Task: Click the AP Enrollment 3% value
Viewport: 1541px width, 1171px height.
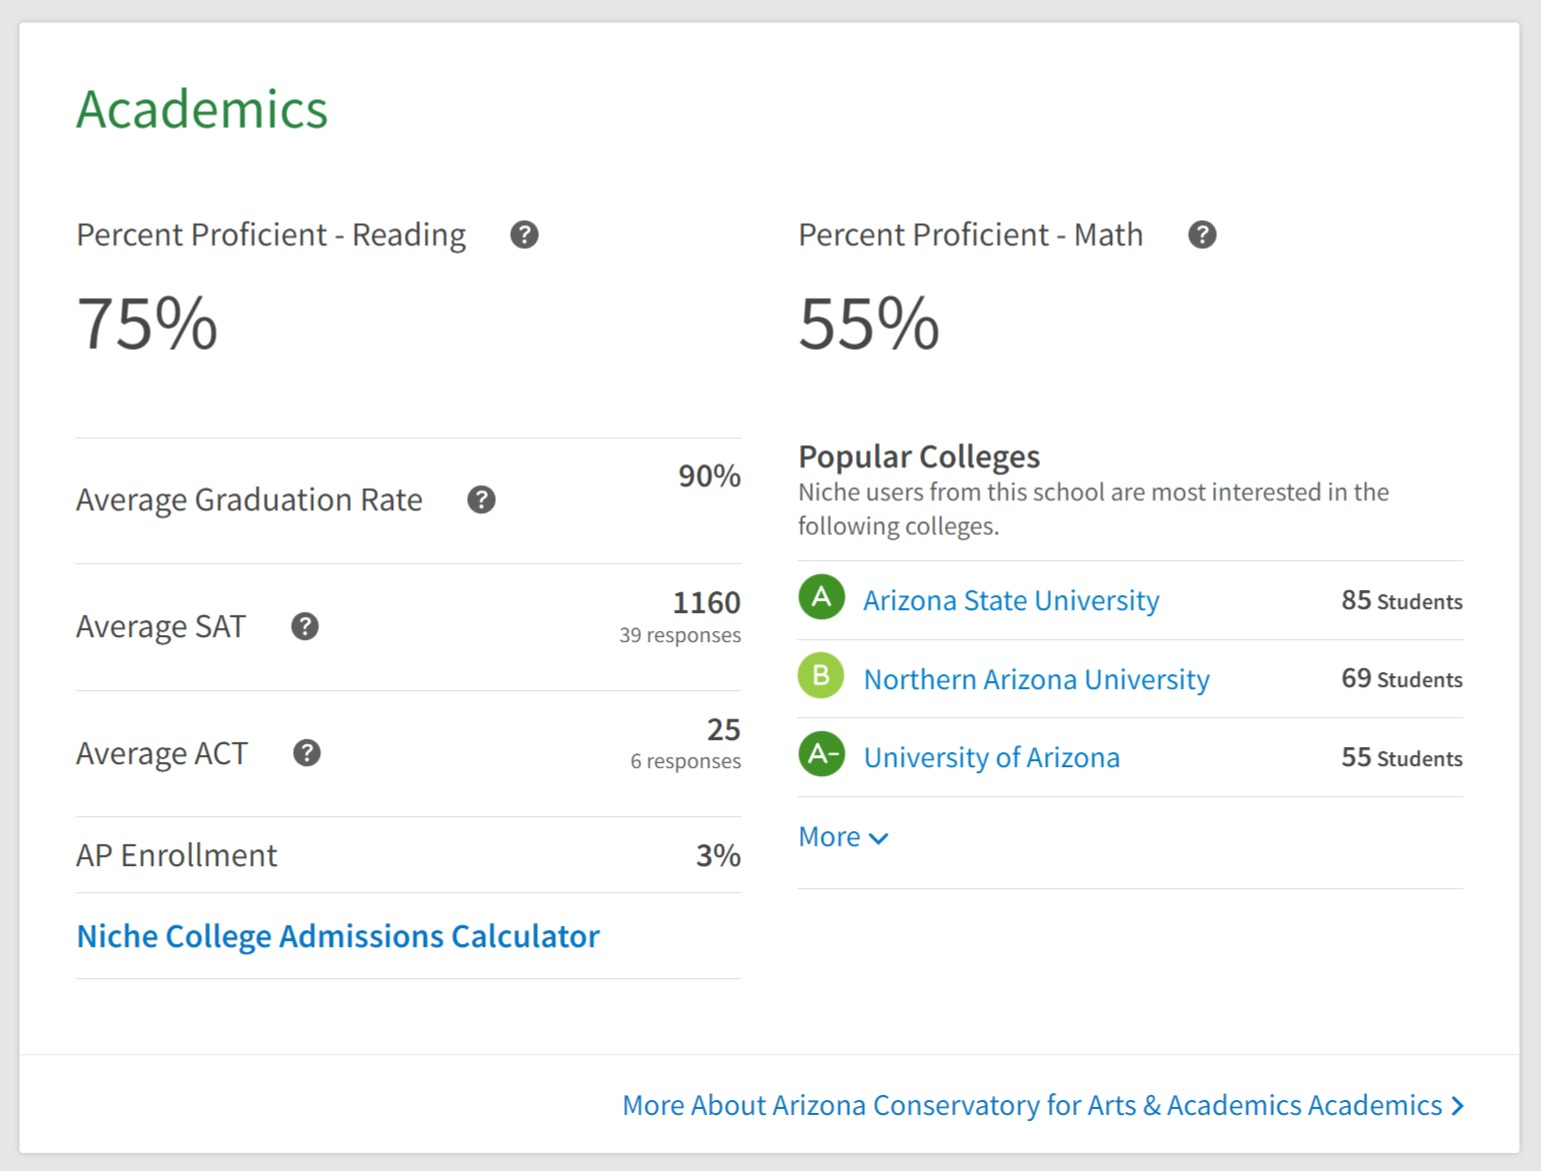Action: pyautogui.click(x=718, y=856)
